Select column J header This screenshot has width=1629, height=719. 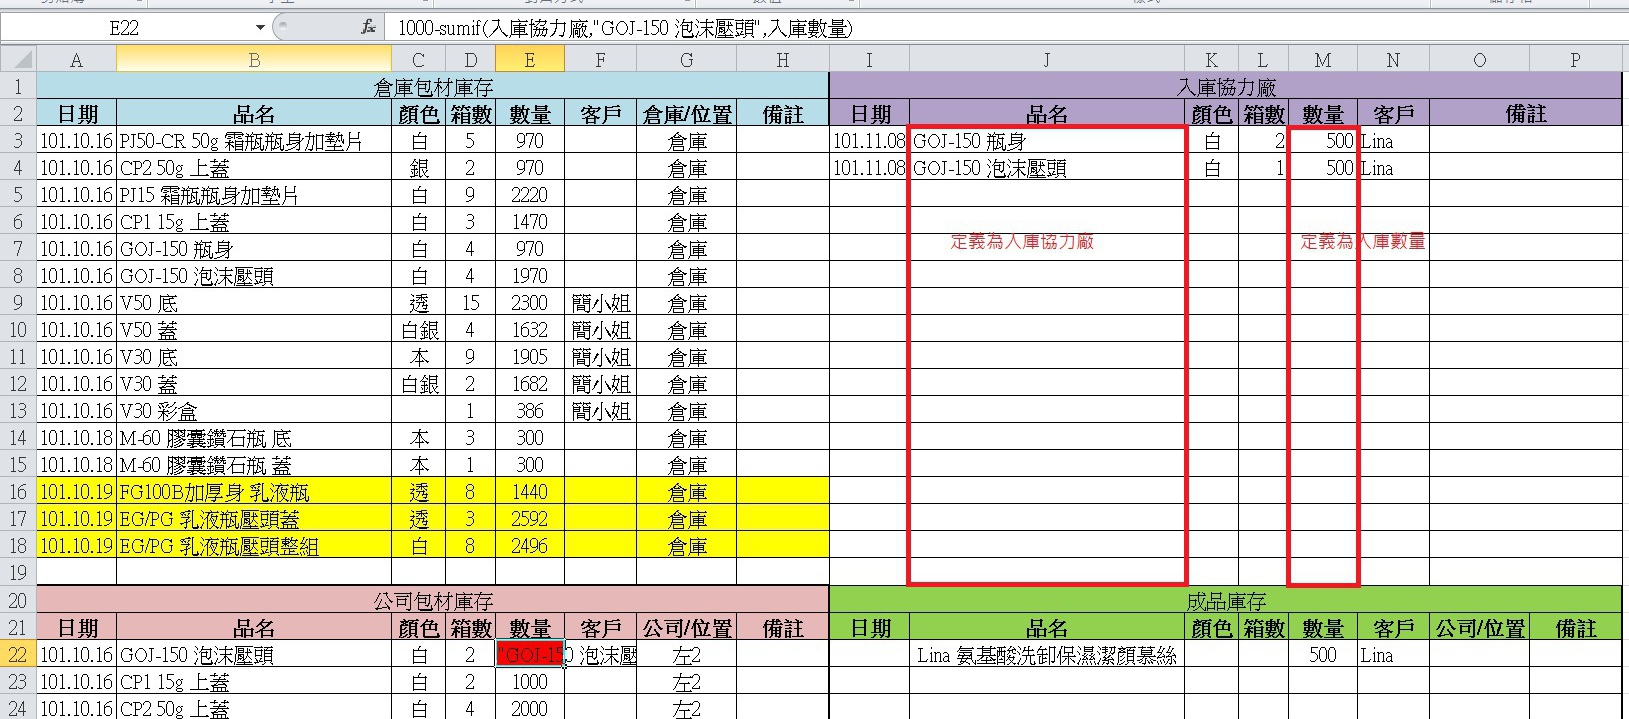pos(1046,60)
